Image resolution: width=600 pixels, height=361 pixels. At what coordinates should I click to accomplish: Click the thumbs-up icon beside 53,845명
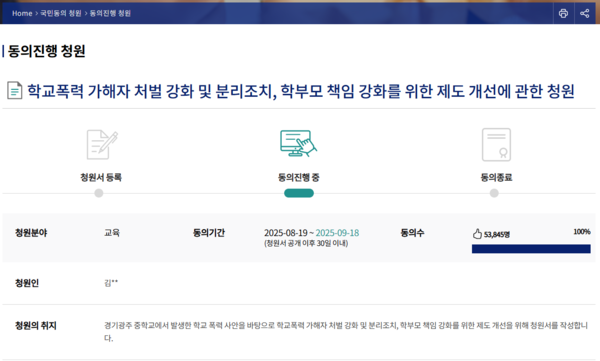tap(477, 234)
